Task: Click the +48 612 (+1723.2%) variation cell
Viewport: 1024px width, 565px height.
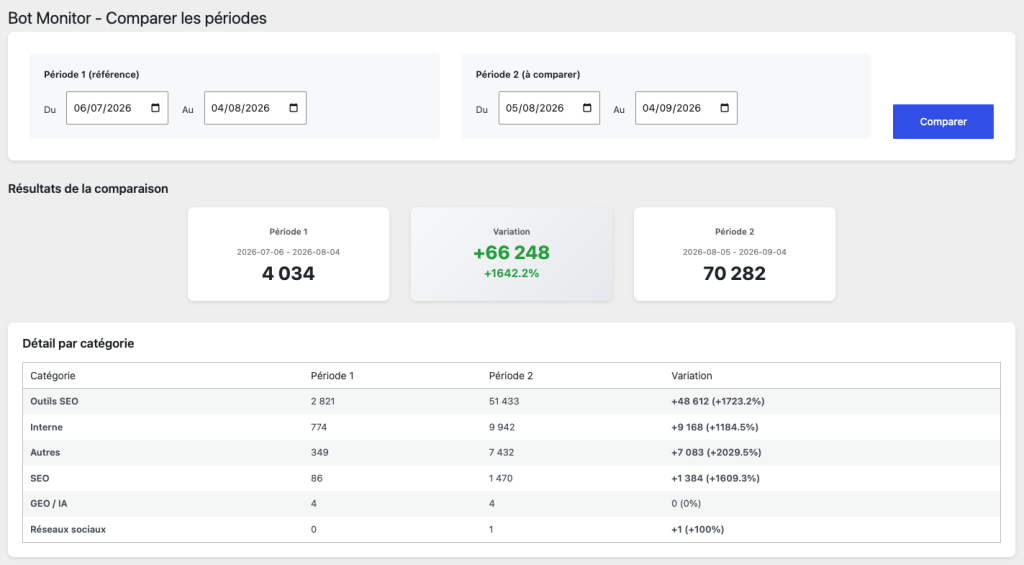Action: pyautogui.click(x=718, y=401)
